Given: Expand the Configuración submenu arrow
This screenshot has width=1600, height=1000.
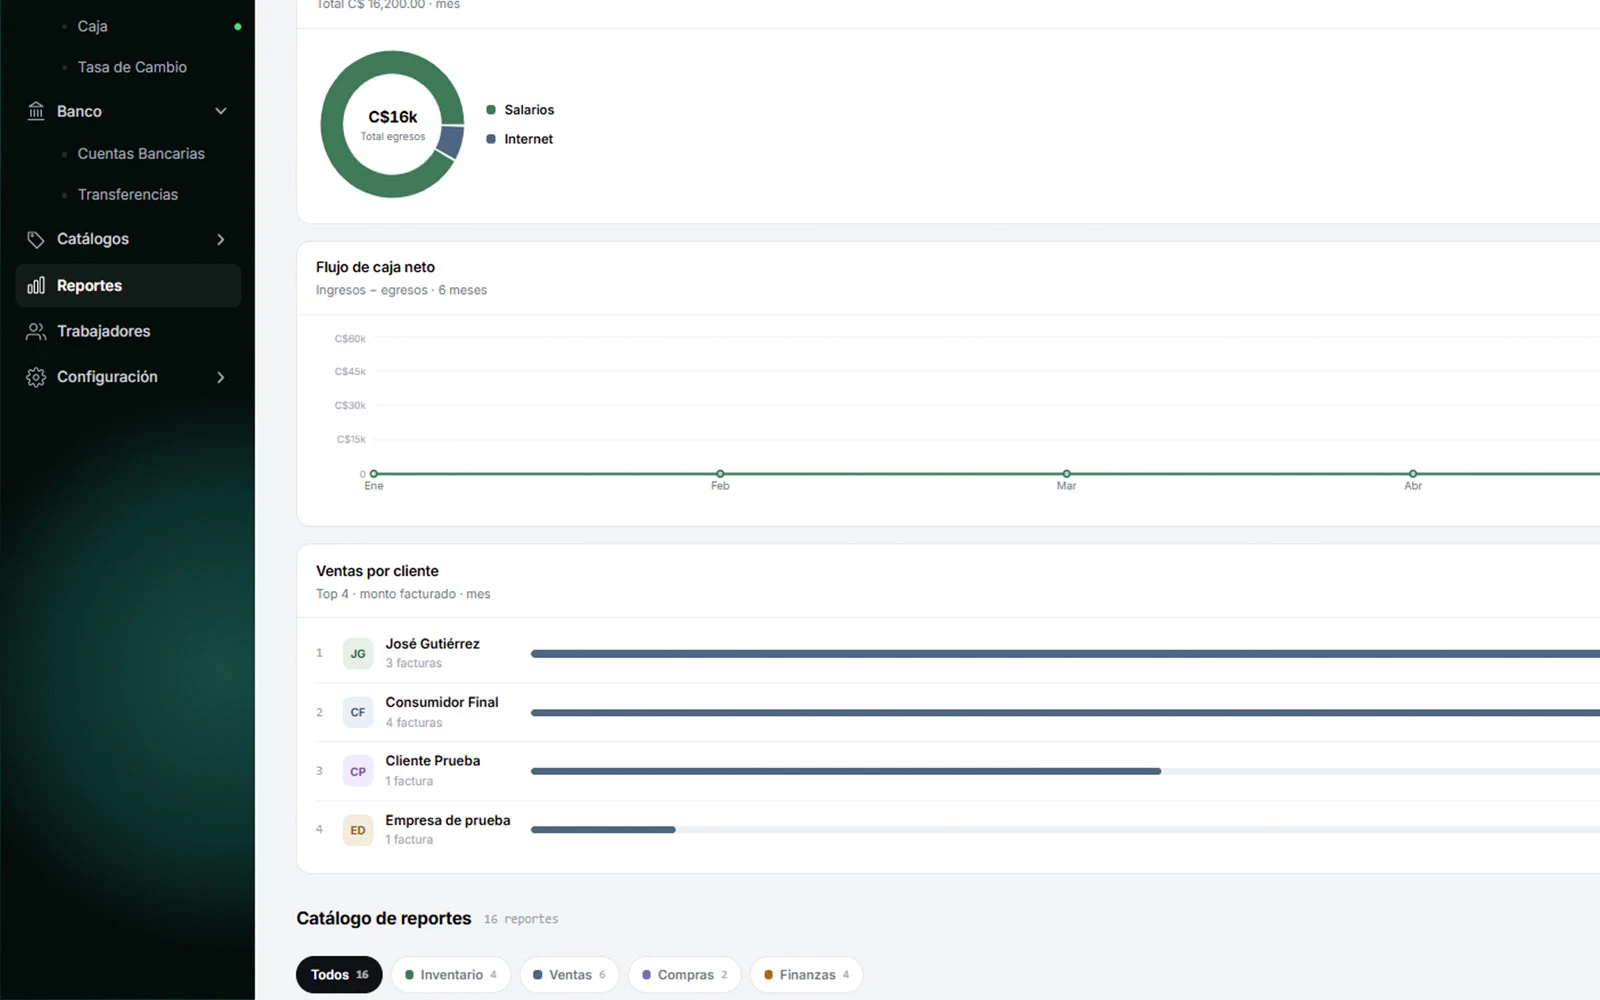Looking at the screenshot, I should click(221, 377).
